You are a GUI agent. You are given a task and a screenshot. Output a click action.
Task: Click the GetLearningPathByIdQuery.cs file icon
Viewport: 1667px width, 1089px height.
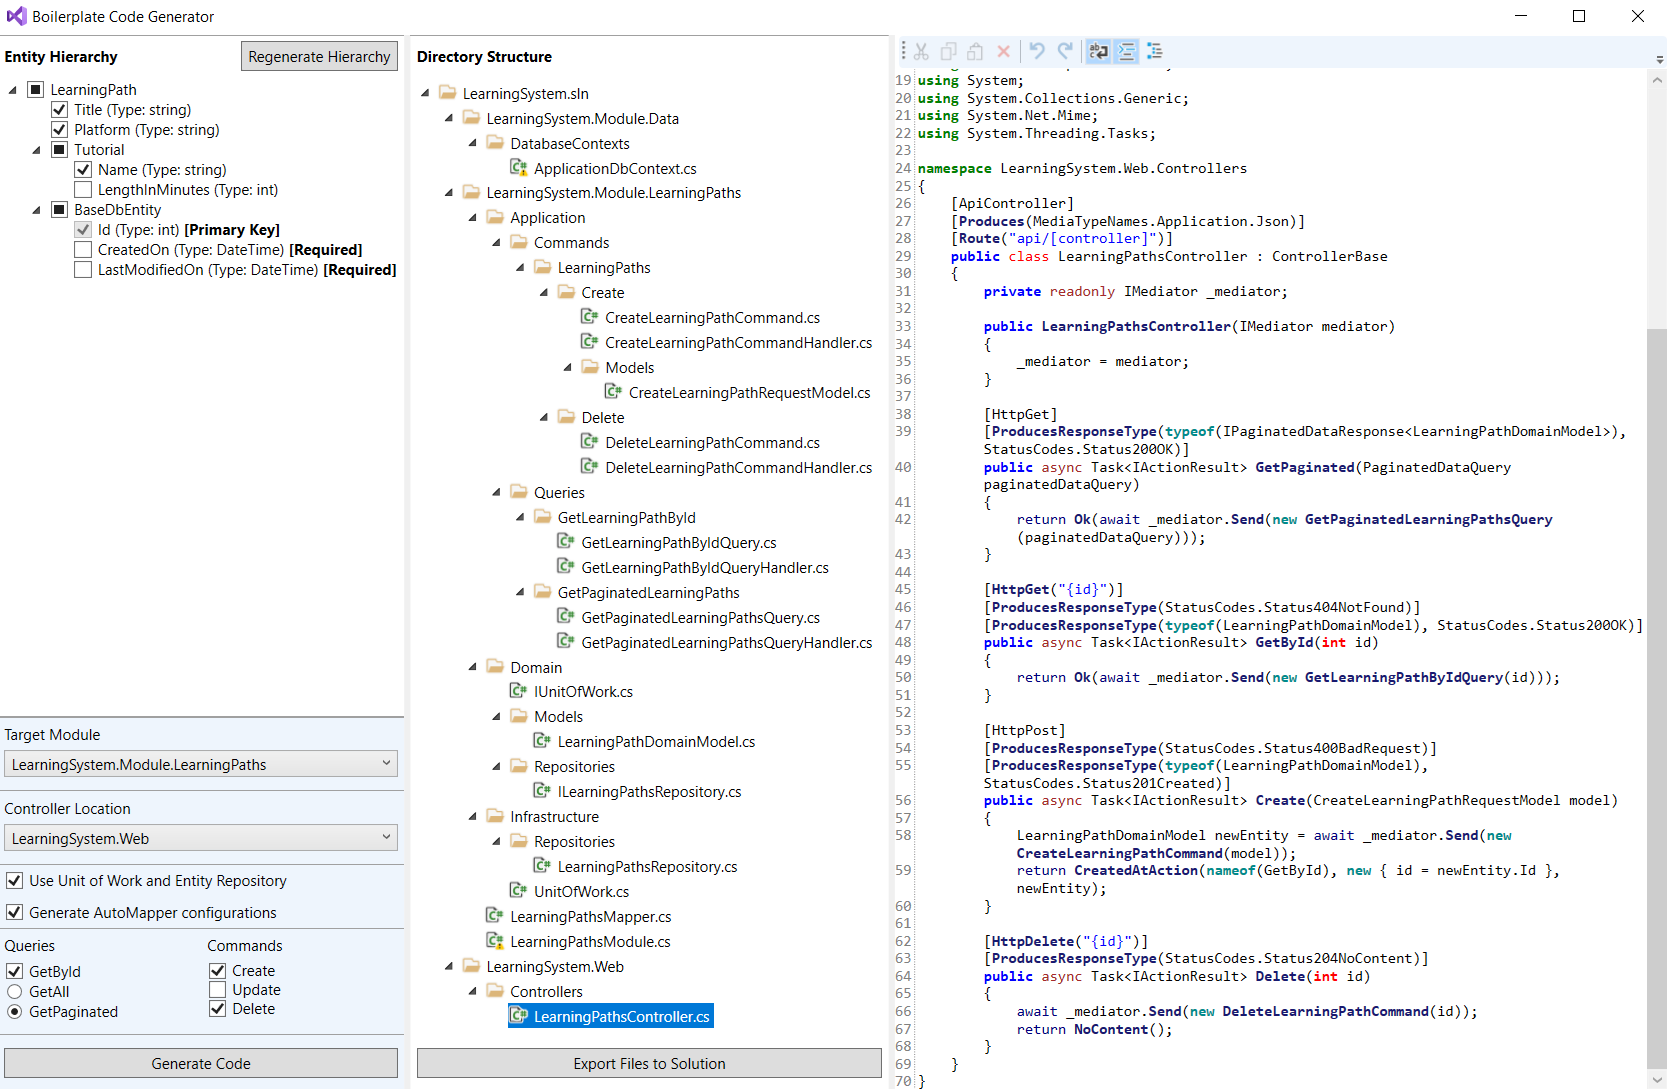coord(565,542)
